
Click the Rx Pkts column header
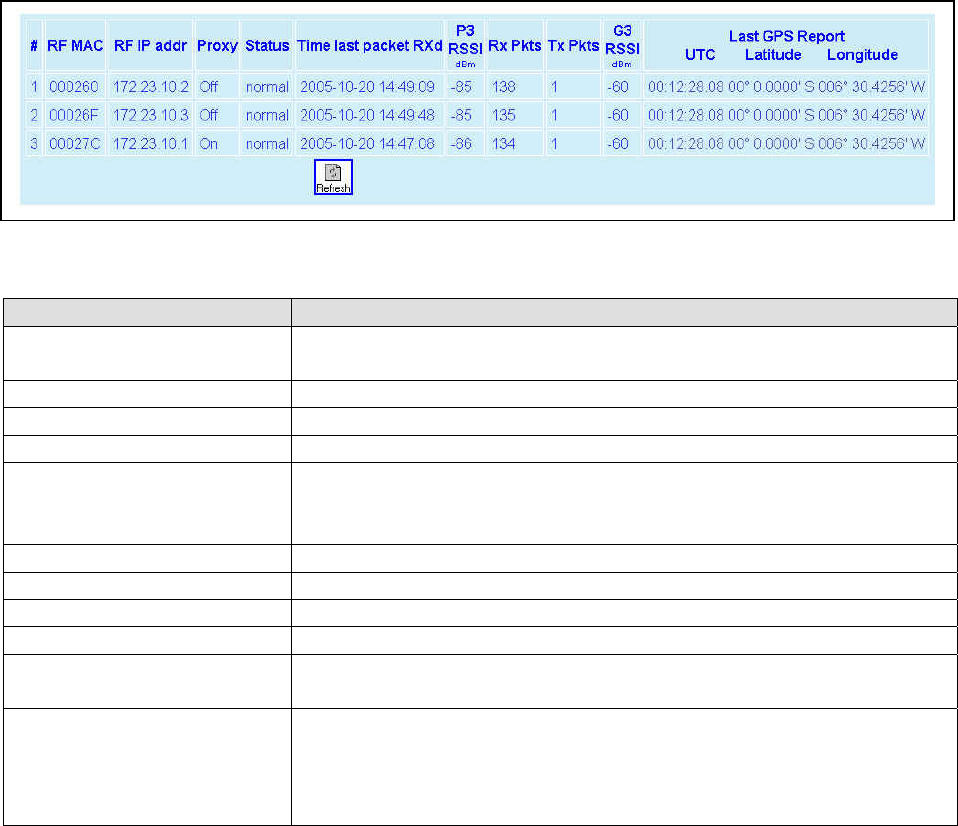coord(514,46)
